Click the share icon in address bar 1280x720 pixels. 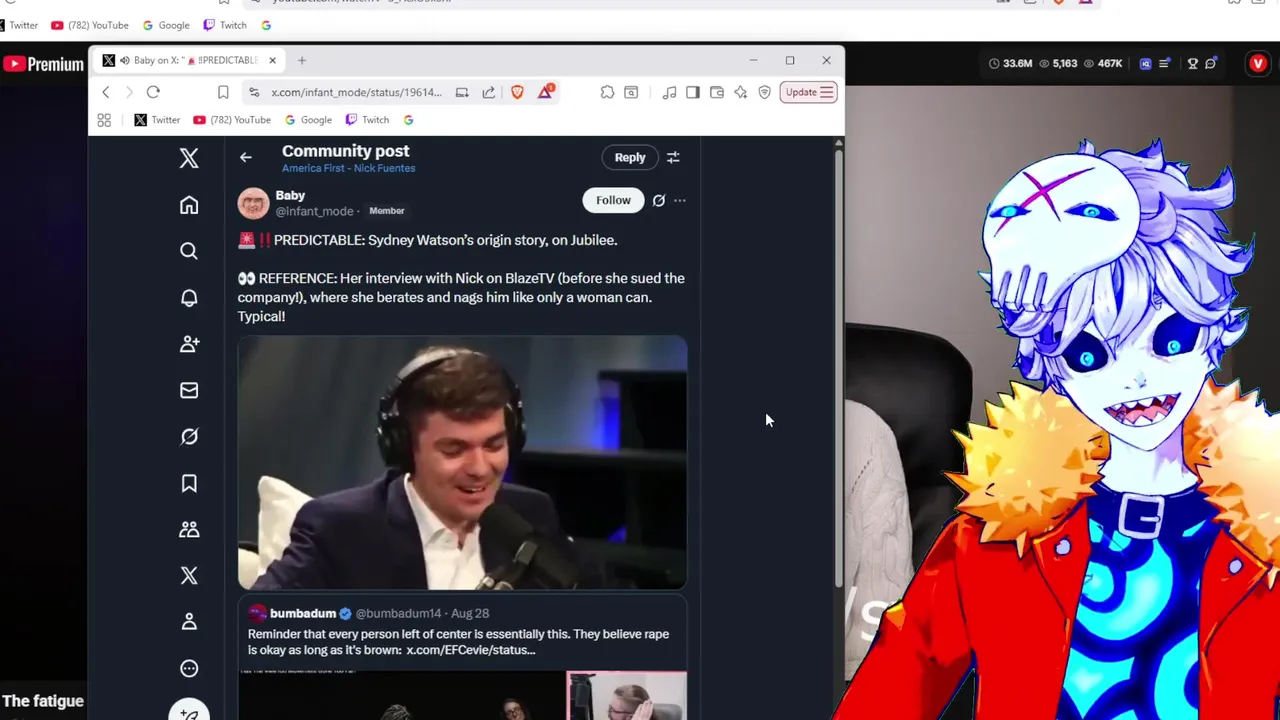[488, 92]
